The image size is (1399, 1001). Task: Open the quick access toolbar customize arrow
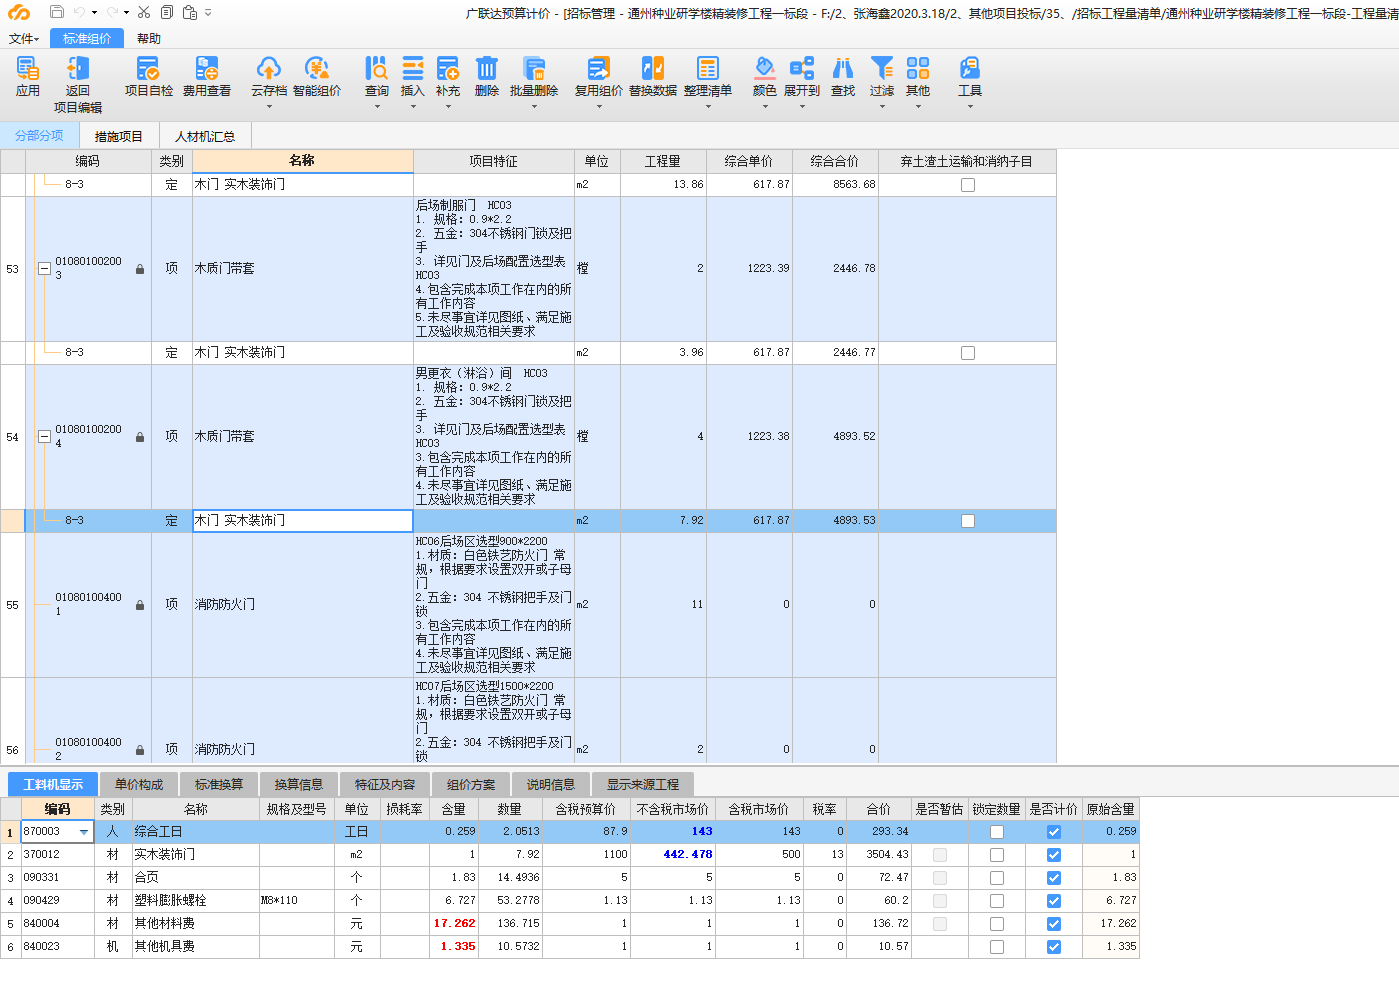(x=208, y=13)
